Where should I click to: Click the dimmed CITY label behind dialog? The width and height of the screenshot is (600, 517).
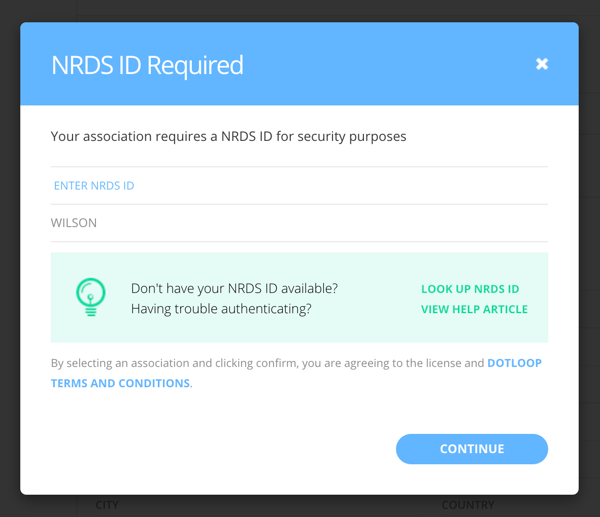(107, 505)
